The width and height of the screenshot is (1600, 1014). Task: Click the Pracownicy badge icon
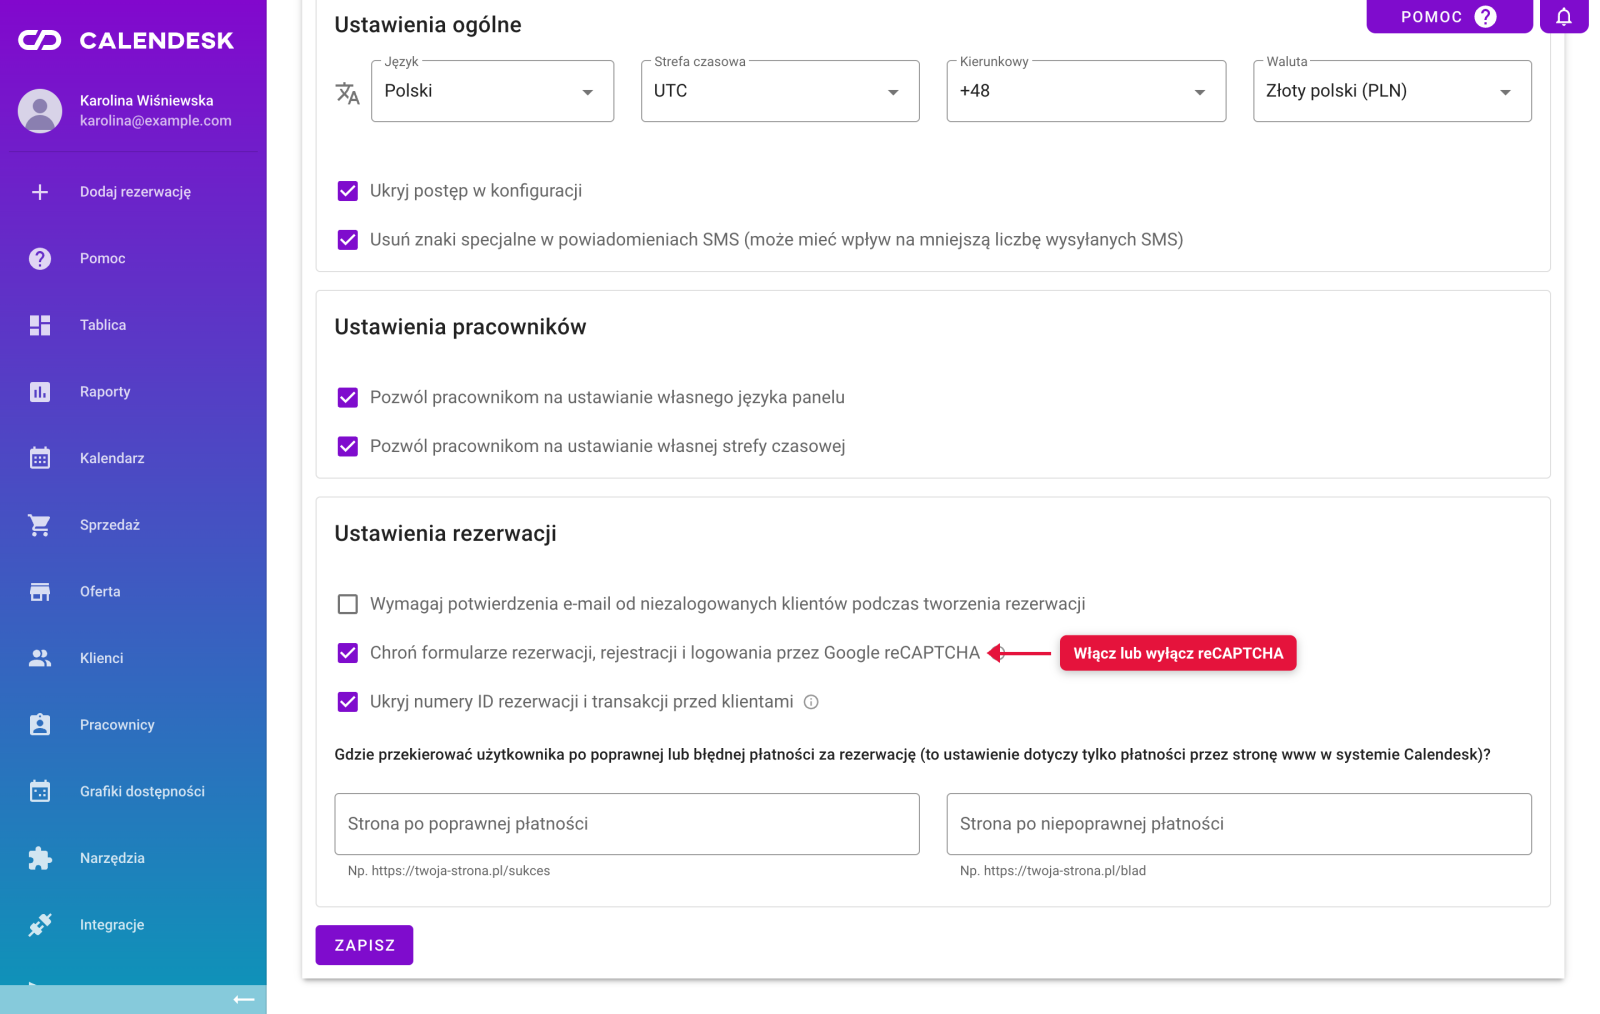40,725
